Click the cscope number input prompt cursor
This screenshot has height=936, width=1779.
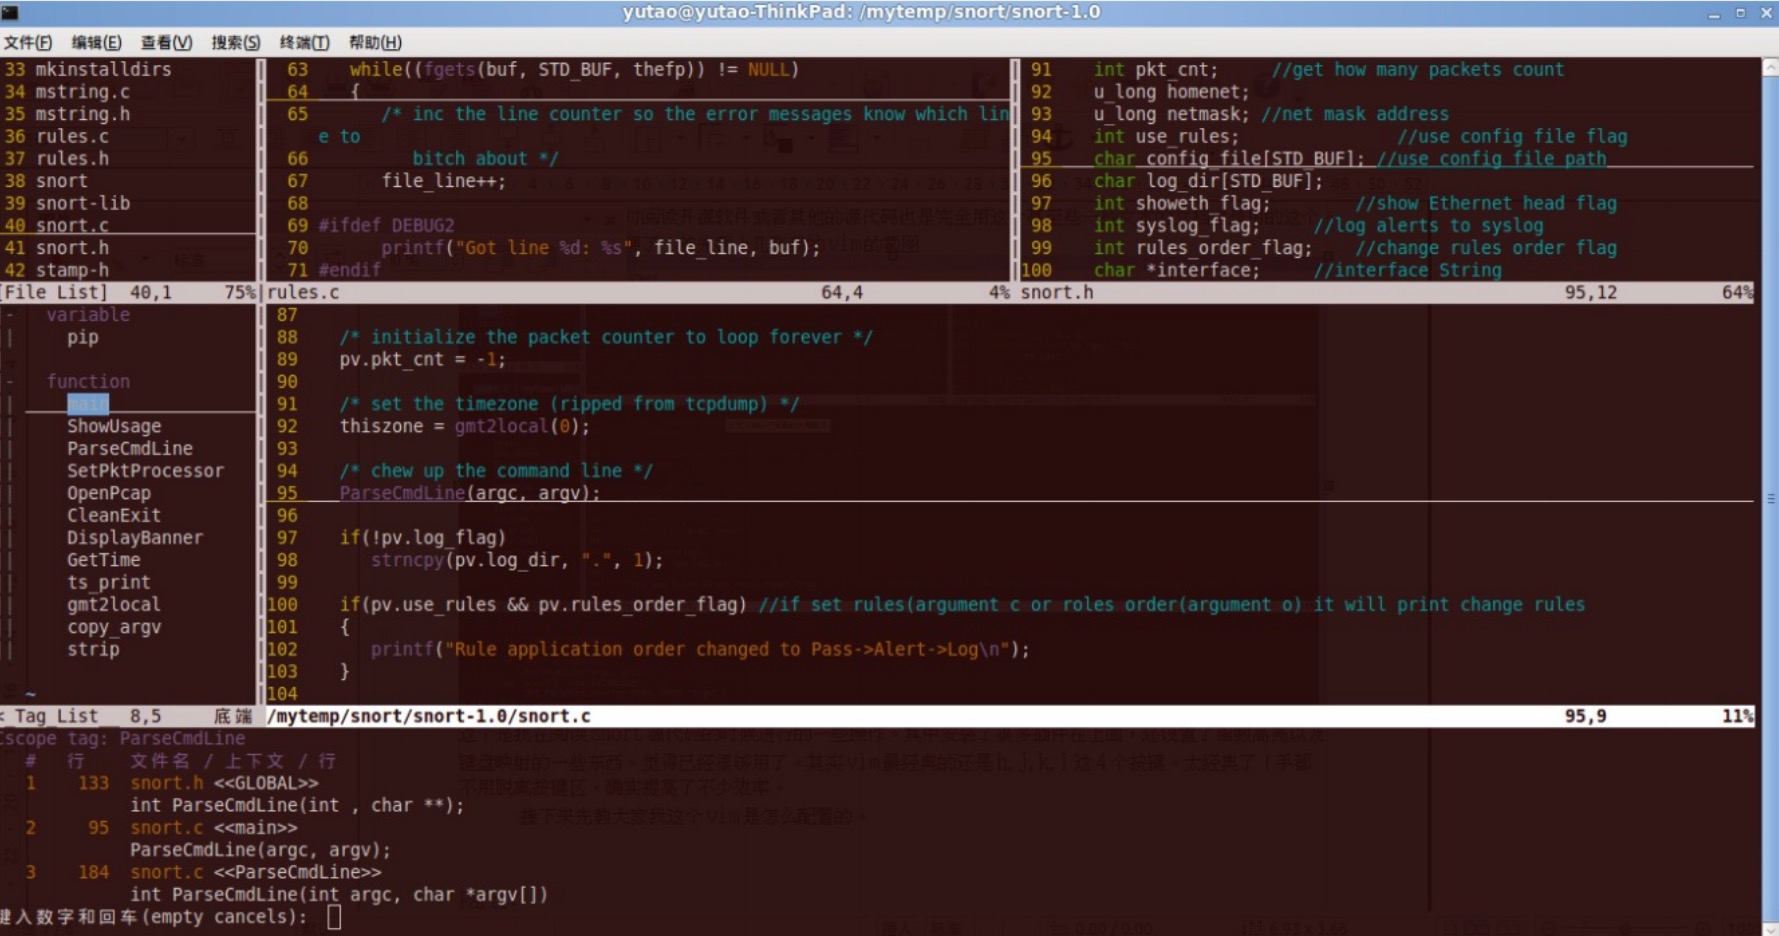(x=334, y=917)
